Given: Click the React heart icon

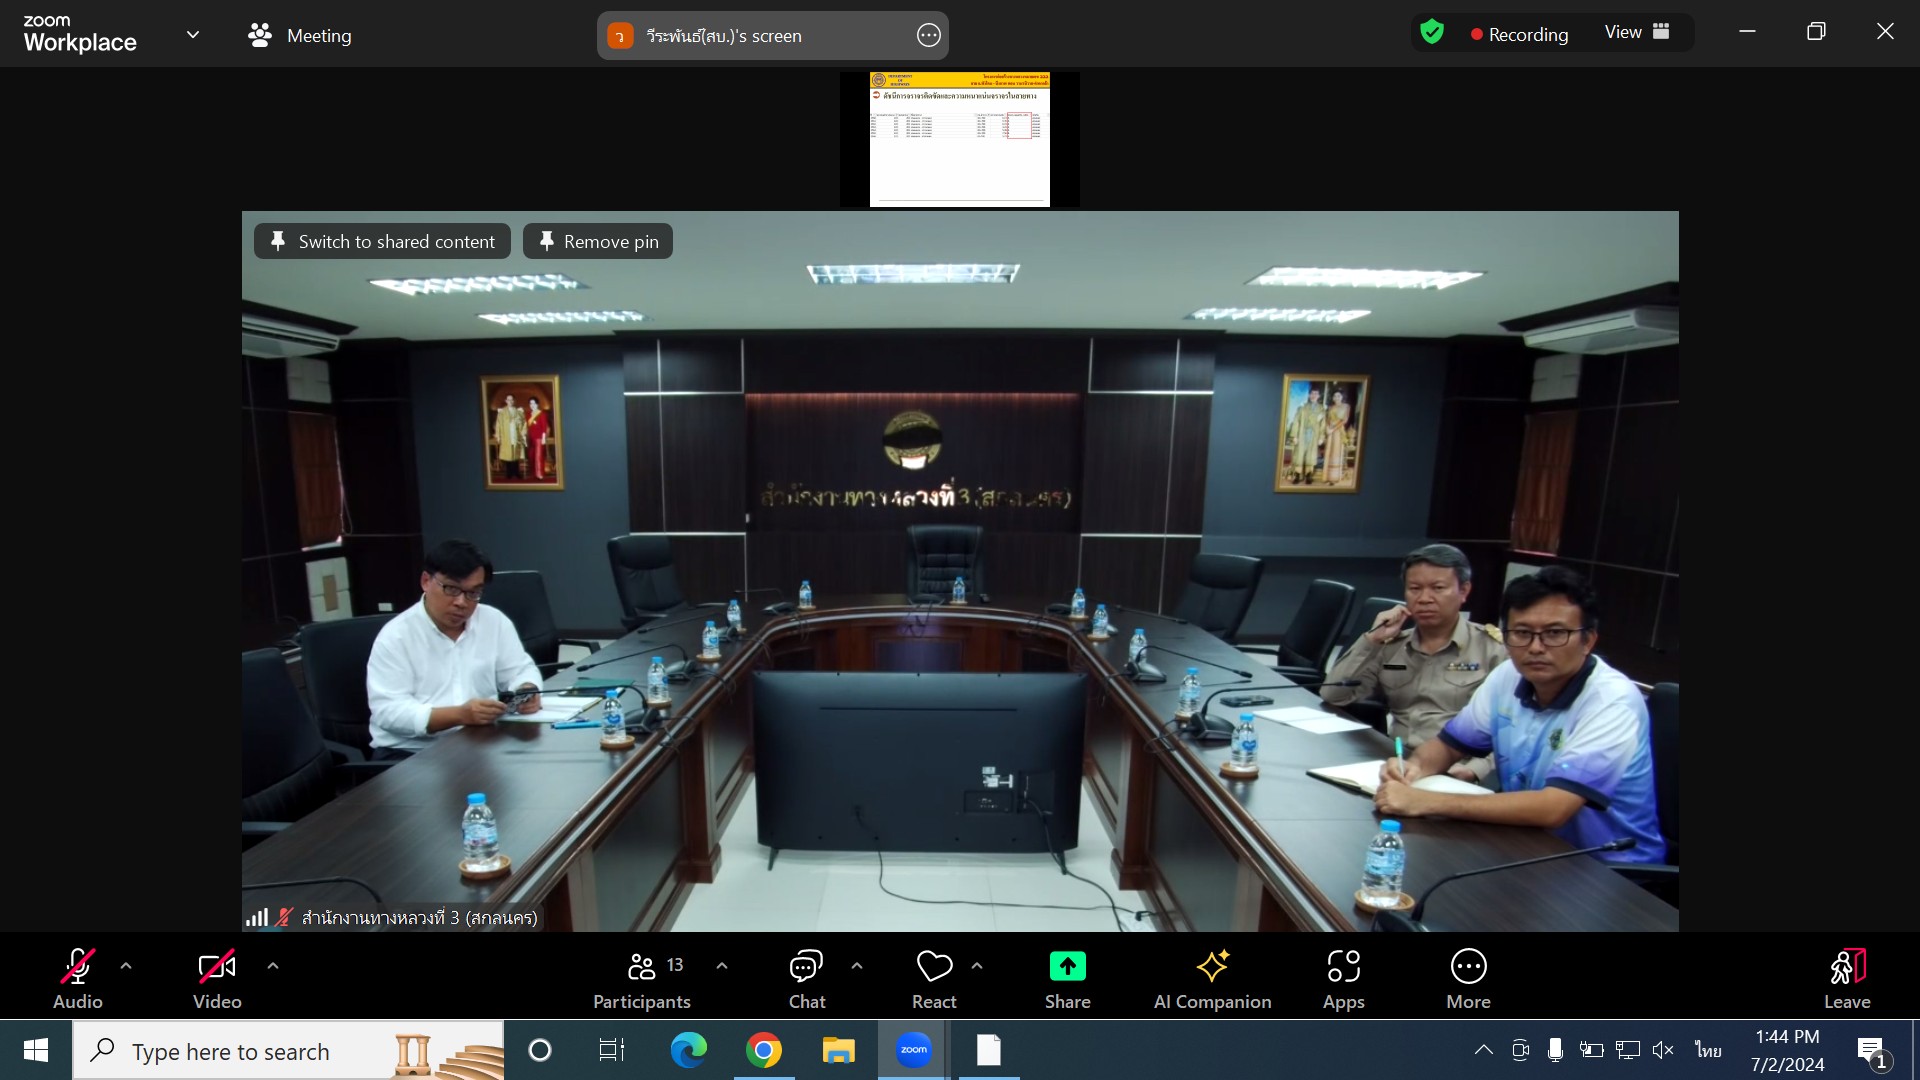Looking at the screenshot, I should point(934,967).
